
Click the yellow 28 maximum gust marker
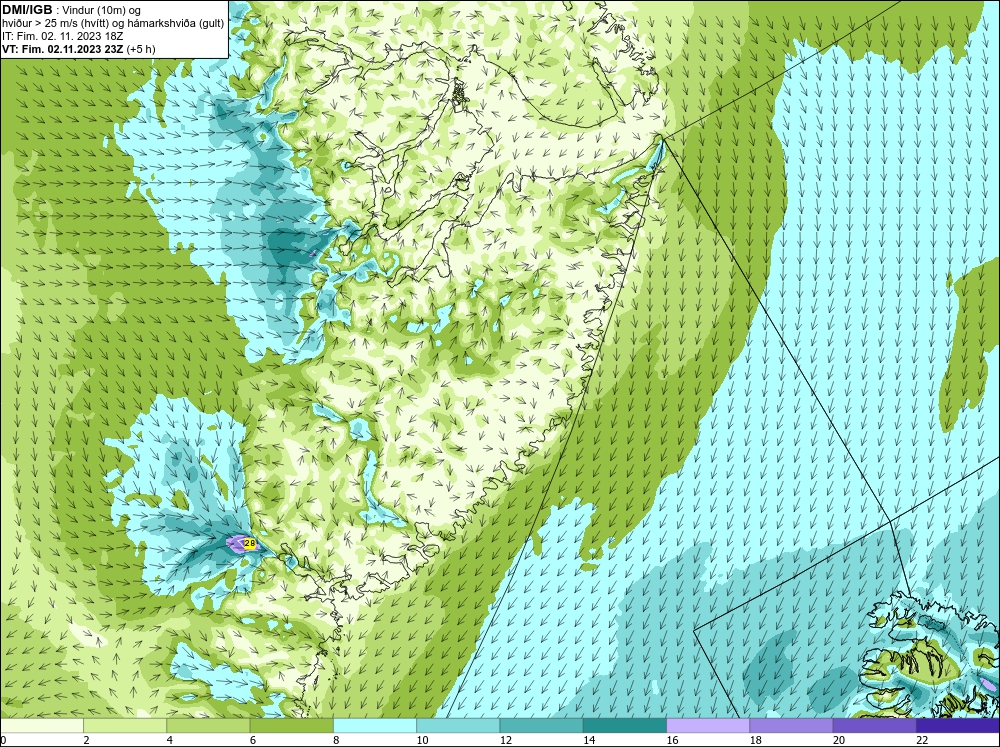250,544
